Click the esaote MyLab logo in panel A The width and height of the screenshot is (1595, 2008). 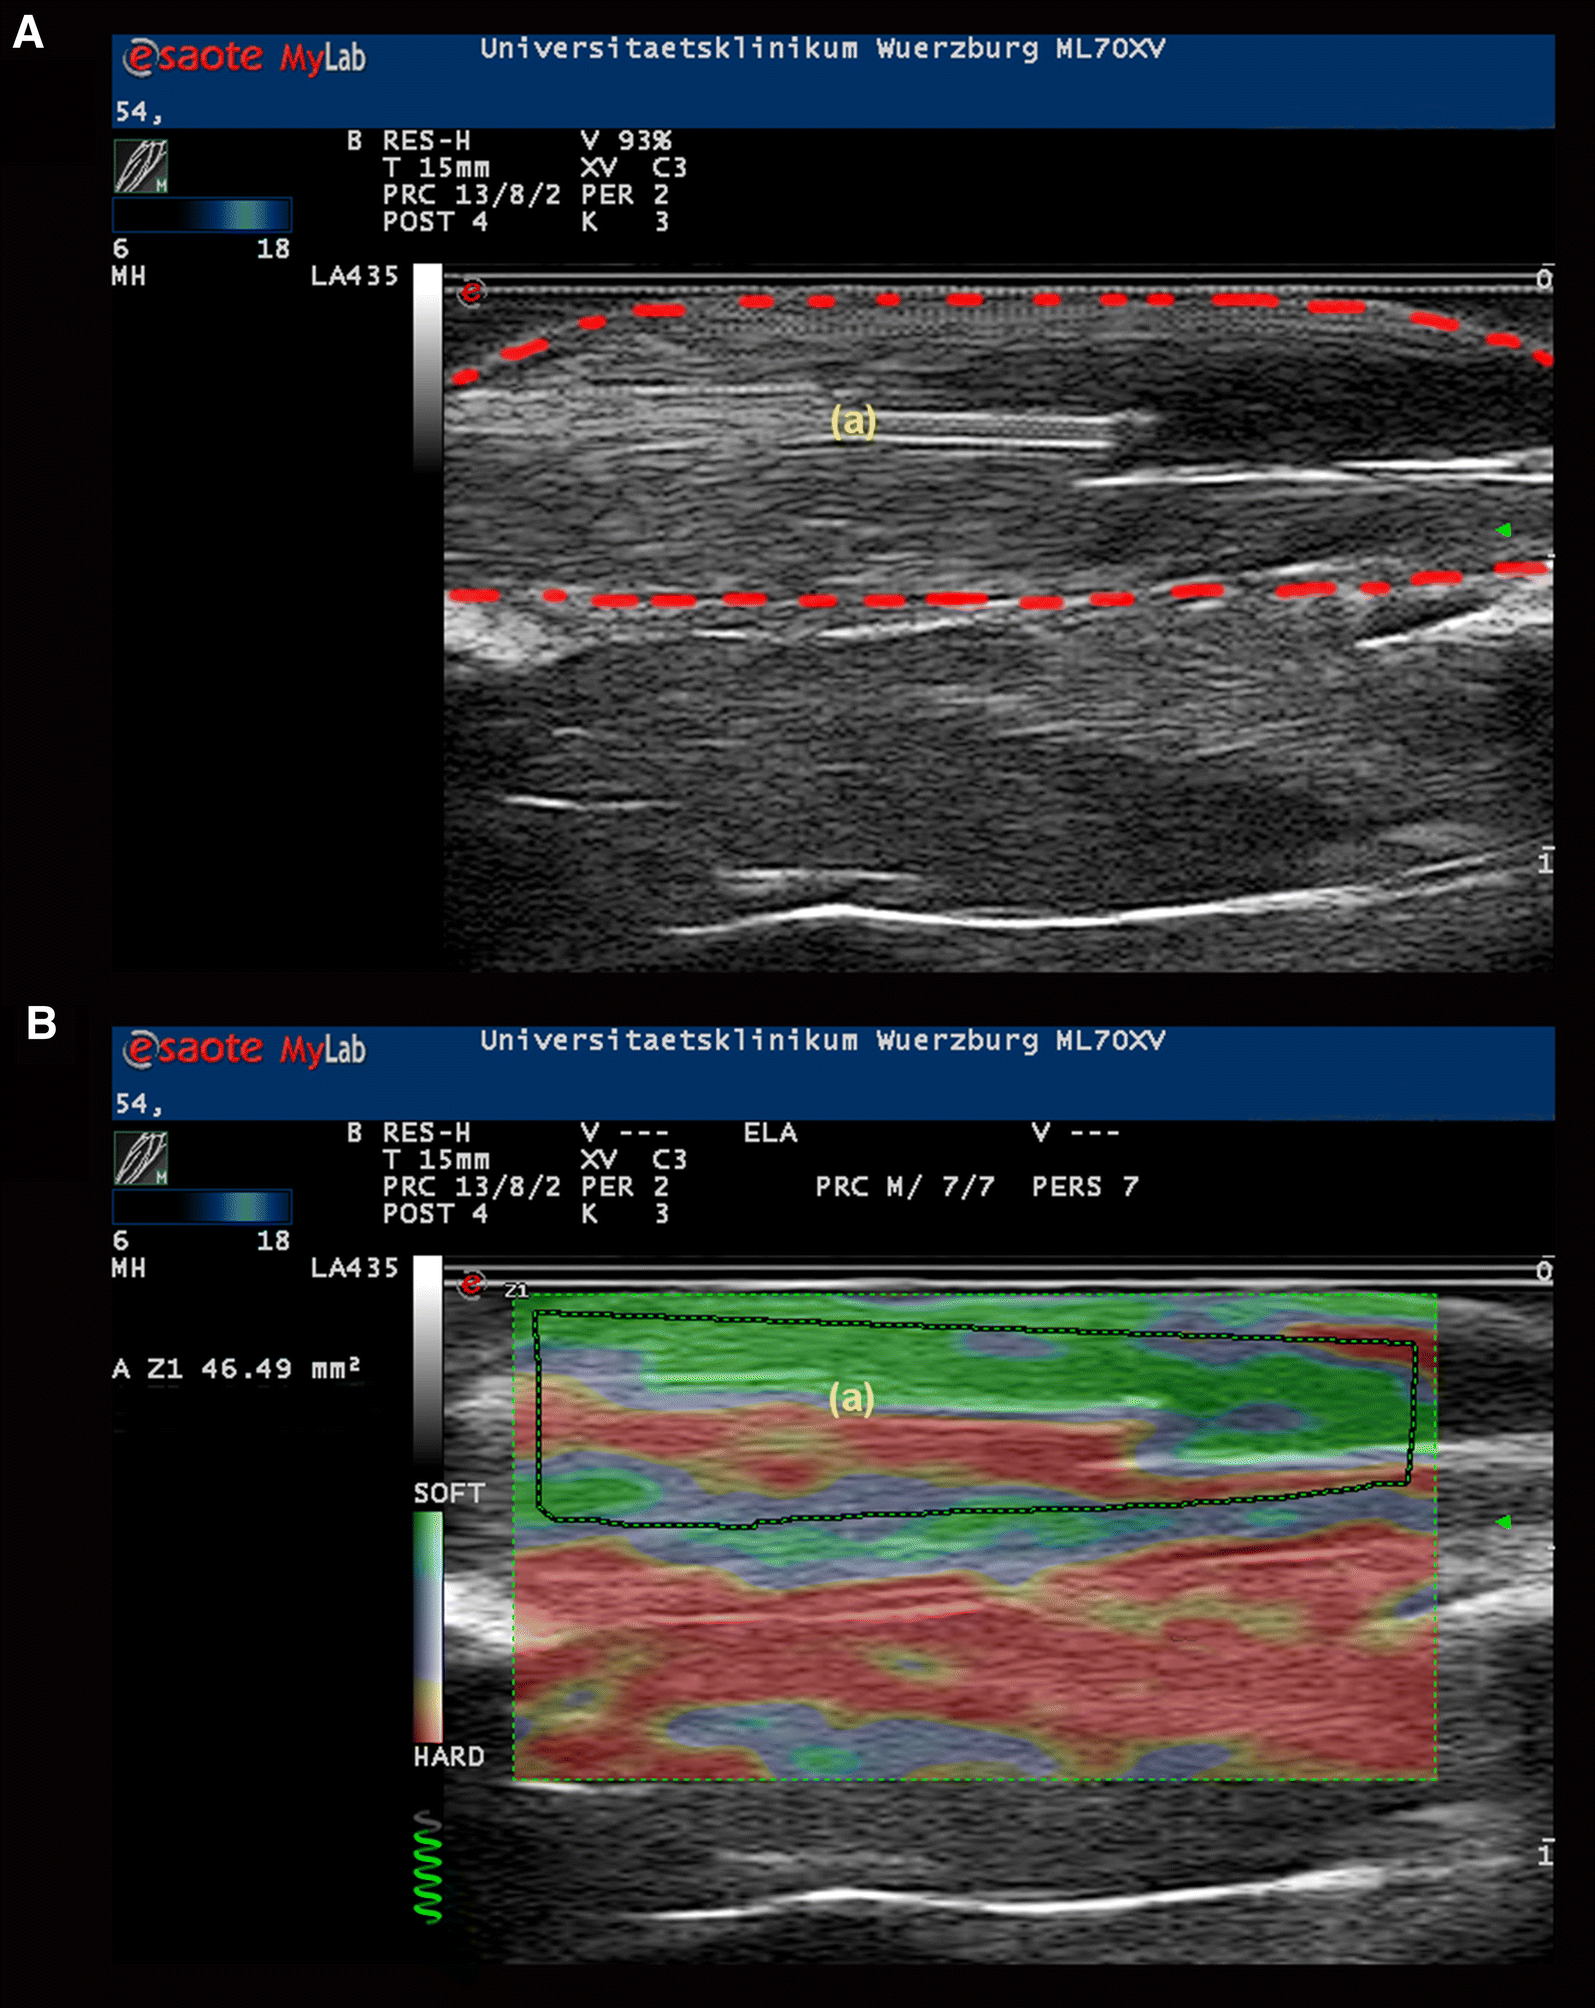click(x=244, y=57)
